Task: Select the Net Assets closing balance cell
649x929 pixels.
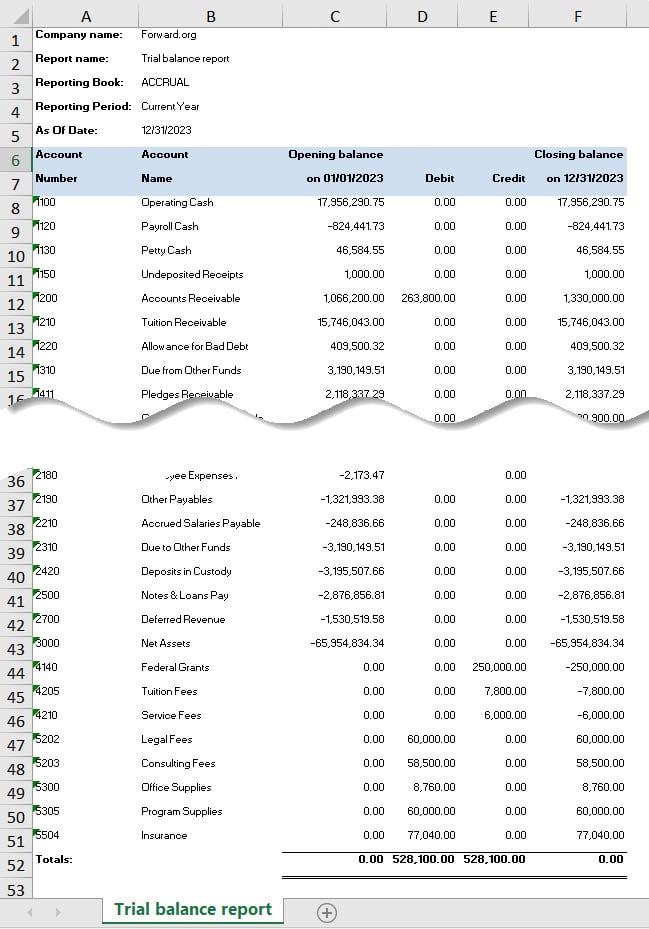Action: pos(585,643)
